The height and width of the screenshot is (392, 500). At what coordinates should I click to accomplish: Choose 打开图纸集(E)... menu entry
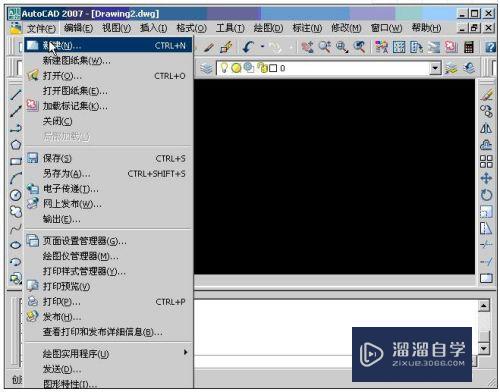click(108, 91)
